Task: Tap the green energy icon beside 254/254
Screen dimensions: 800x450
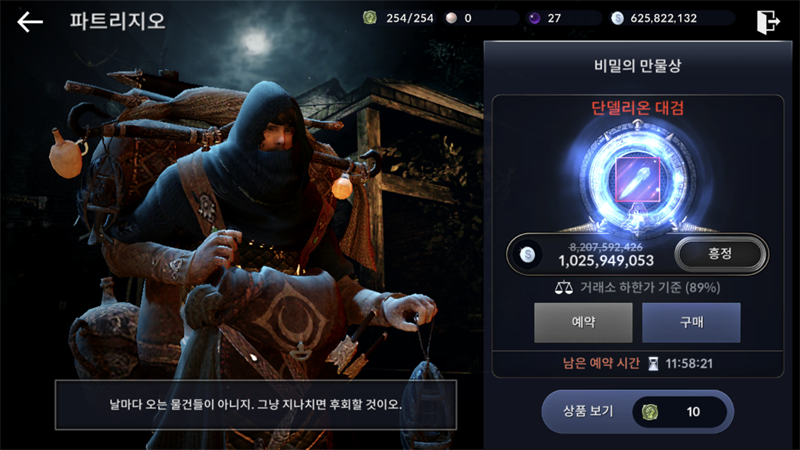Action: coord(370,18)
